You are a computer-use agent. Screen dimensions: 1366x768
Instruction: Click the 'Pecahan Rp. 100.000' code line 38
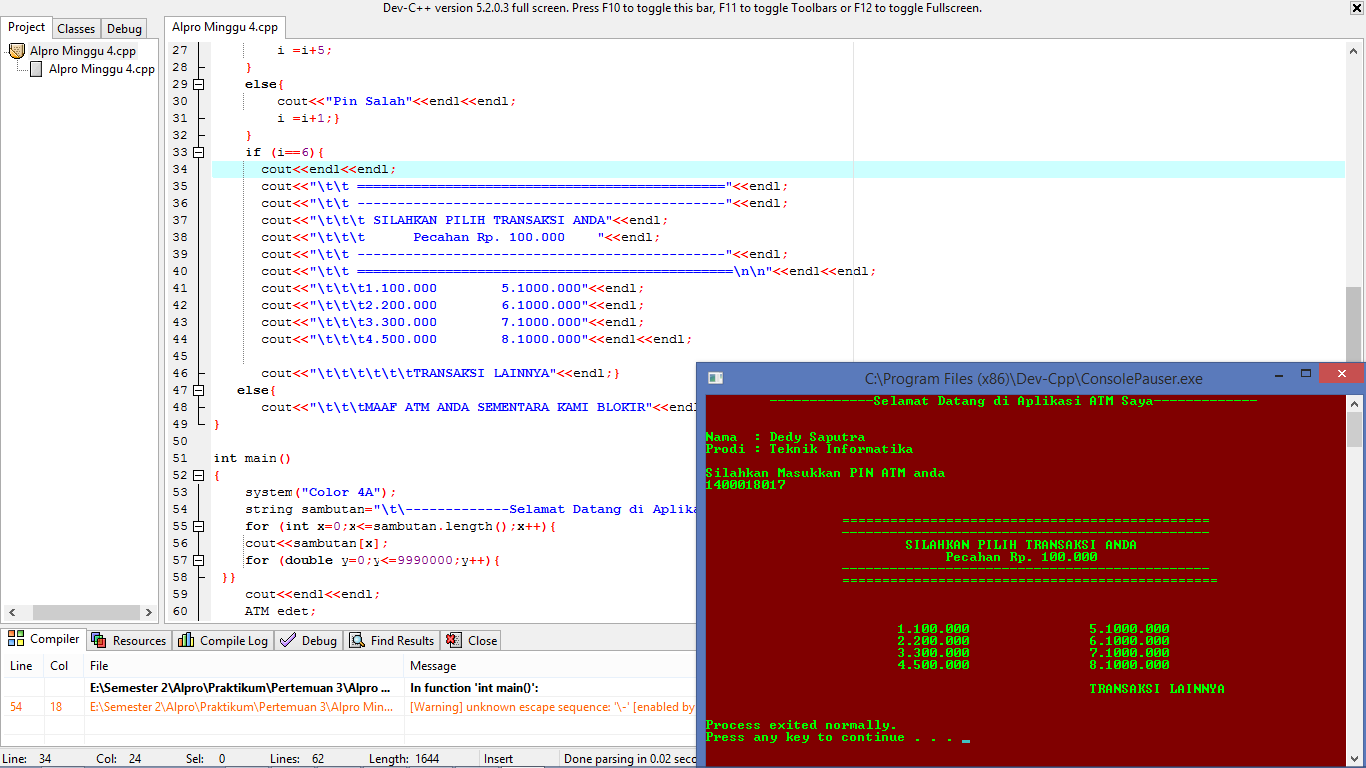click(461, 237)
